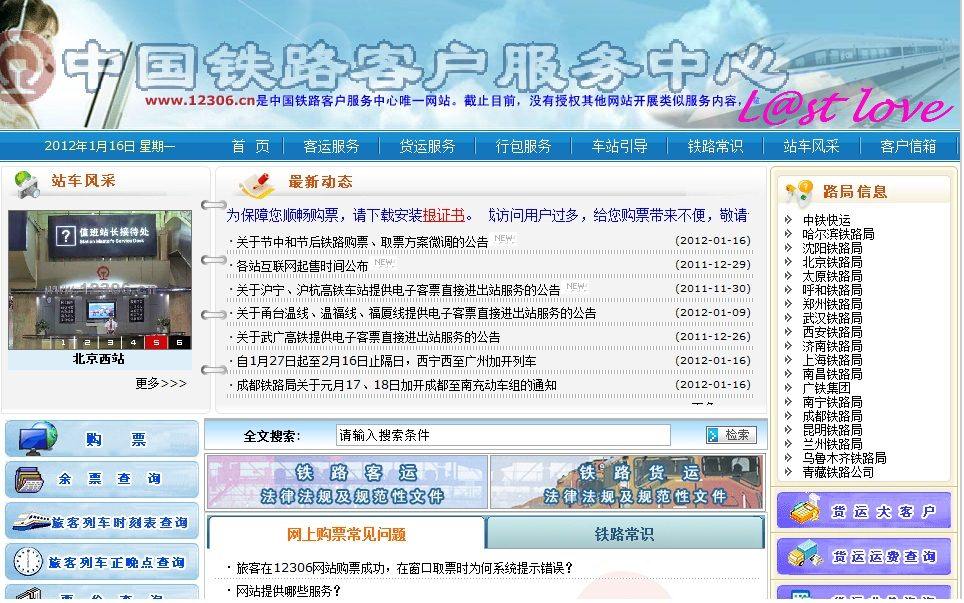The image size is (964, 603).
Task: Select slide number 6 on station photo
Action: (180, 342)
